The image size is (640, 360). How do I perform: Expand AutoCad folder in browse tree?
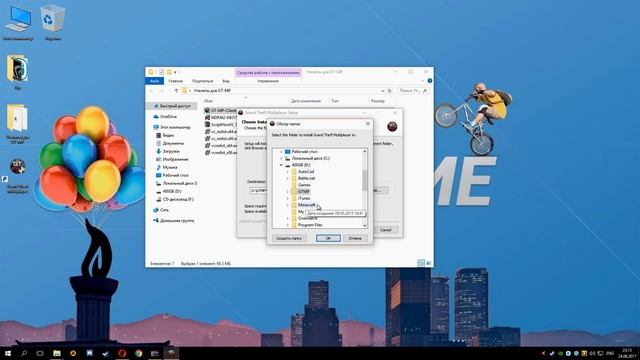tap(287, 172)
